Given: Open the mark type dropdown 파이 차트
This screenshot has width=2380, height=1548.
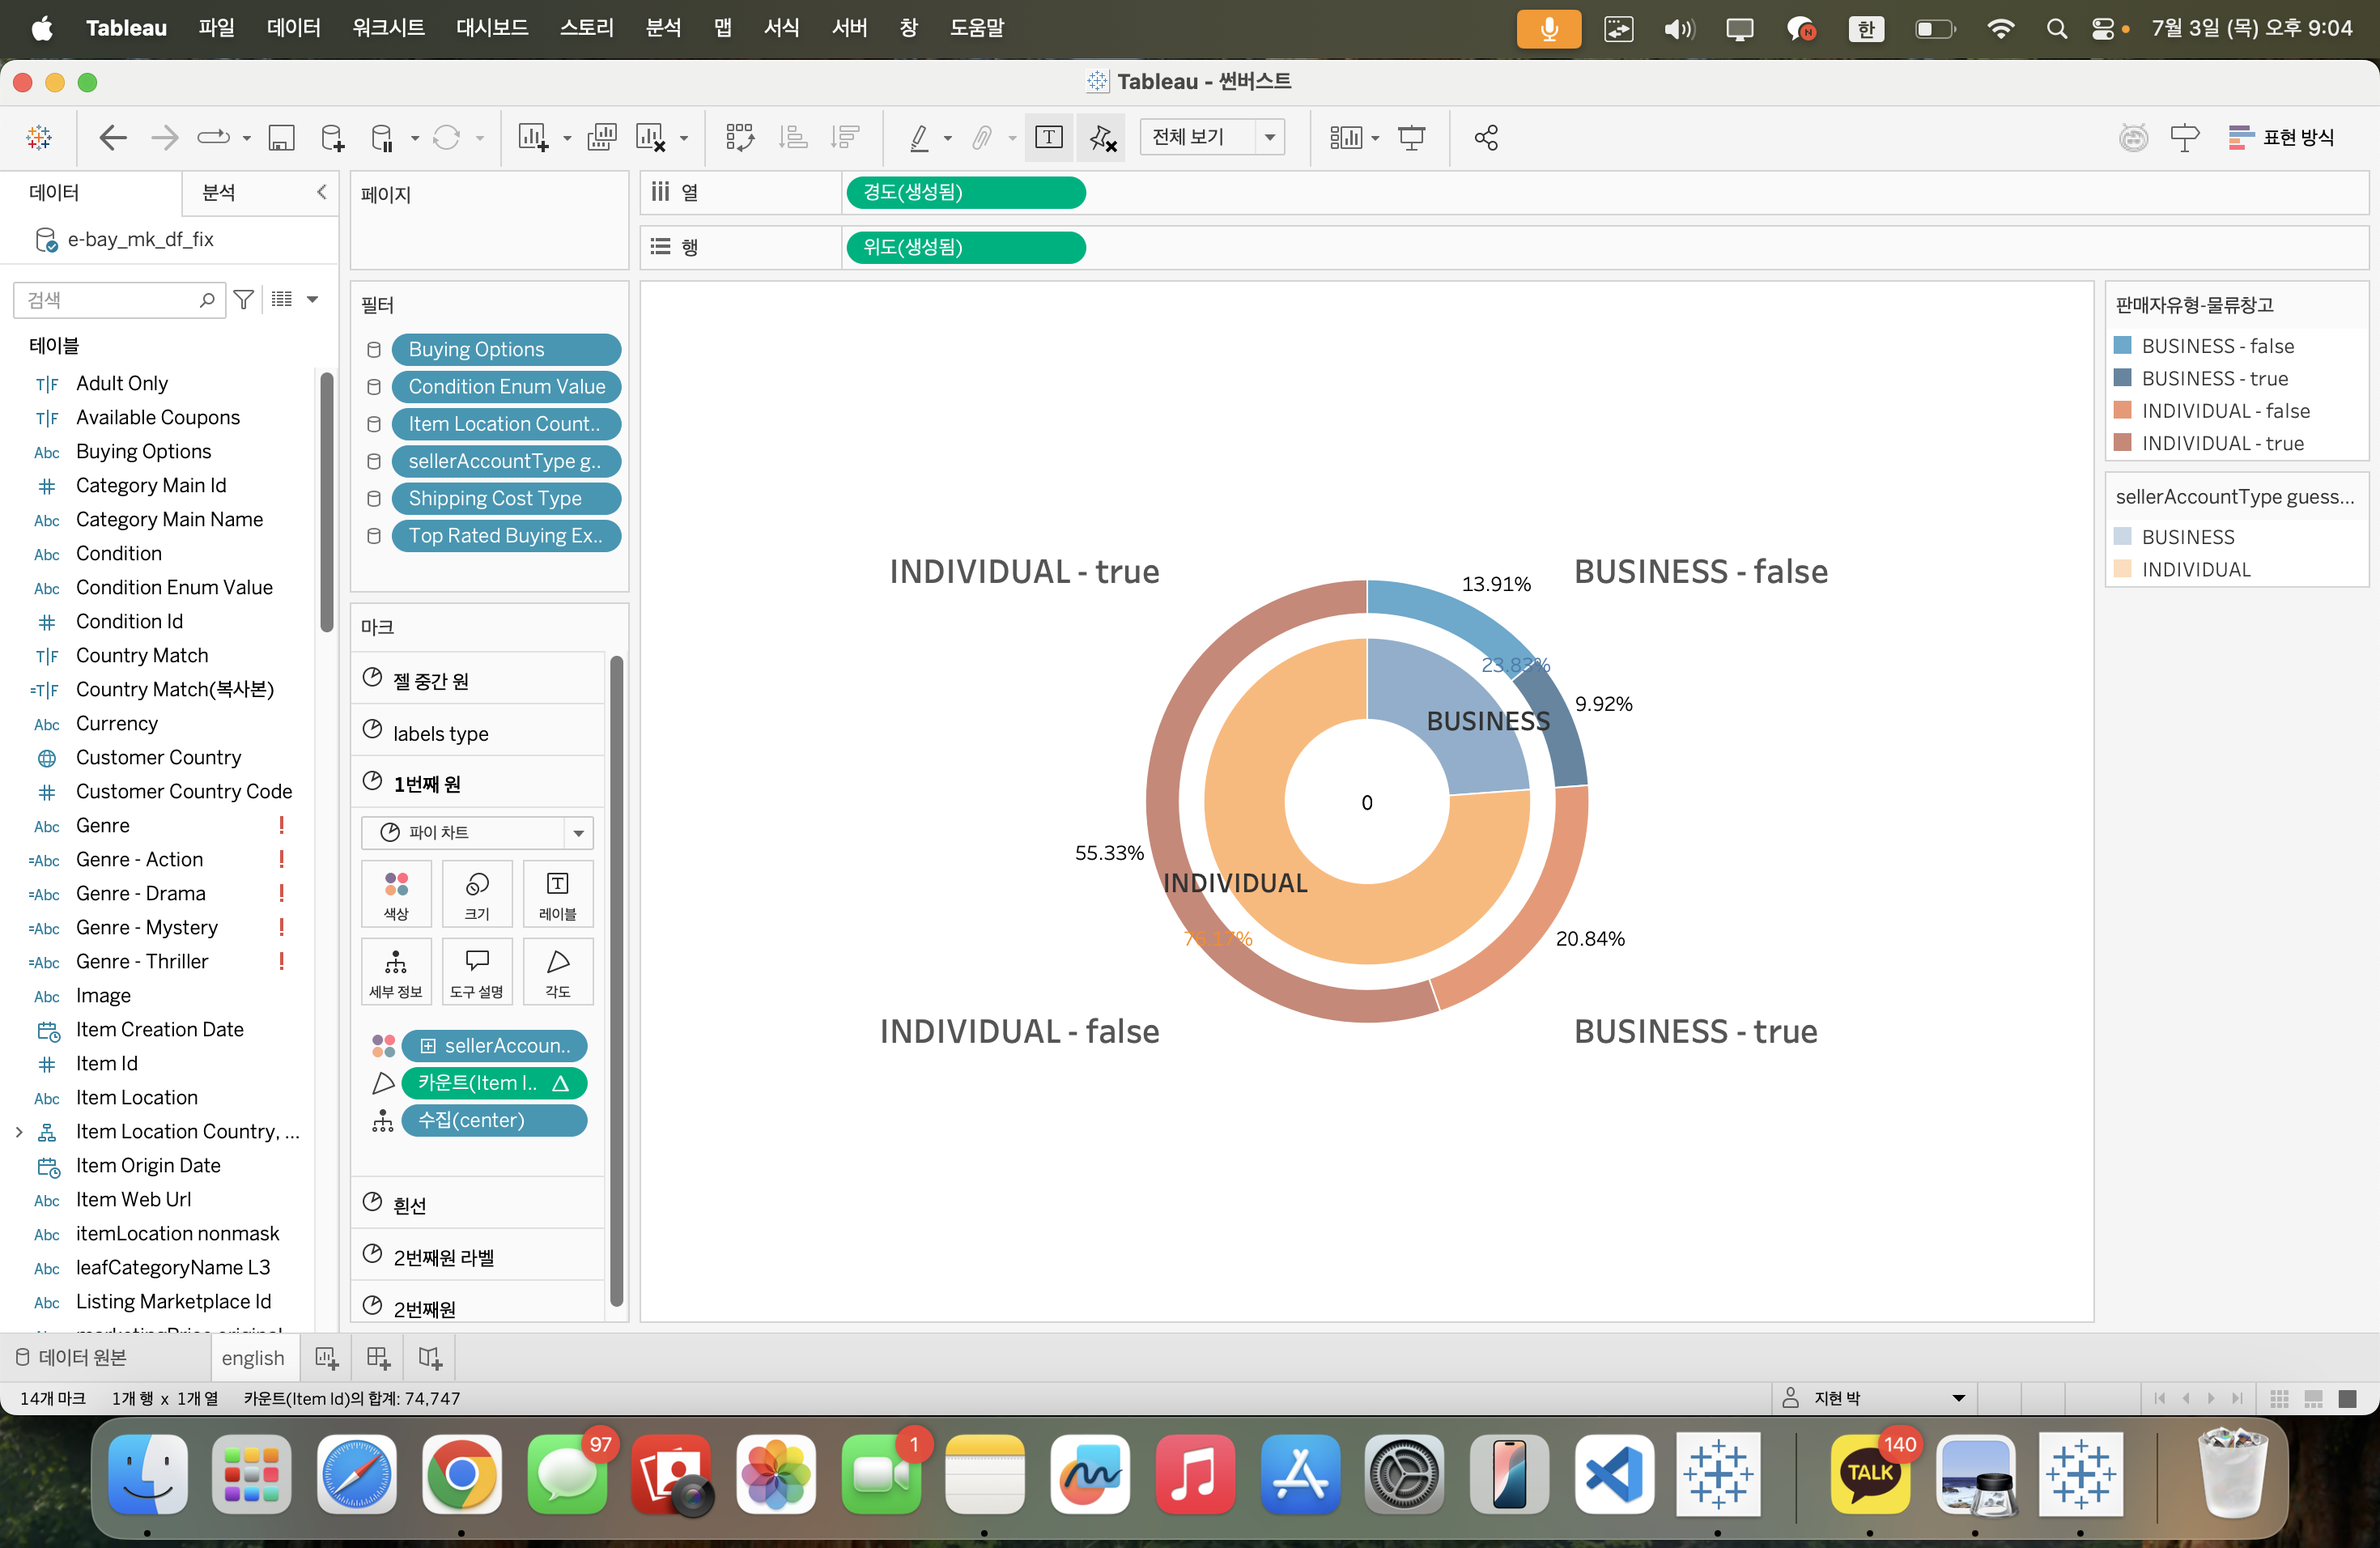Looking at the screenshot, I should (x=477, y=832).
